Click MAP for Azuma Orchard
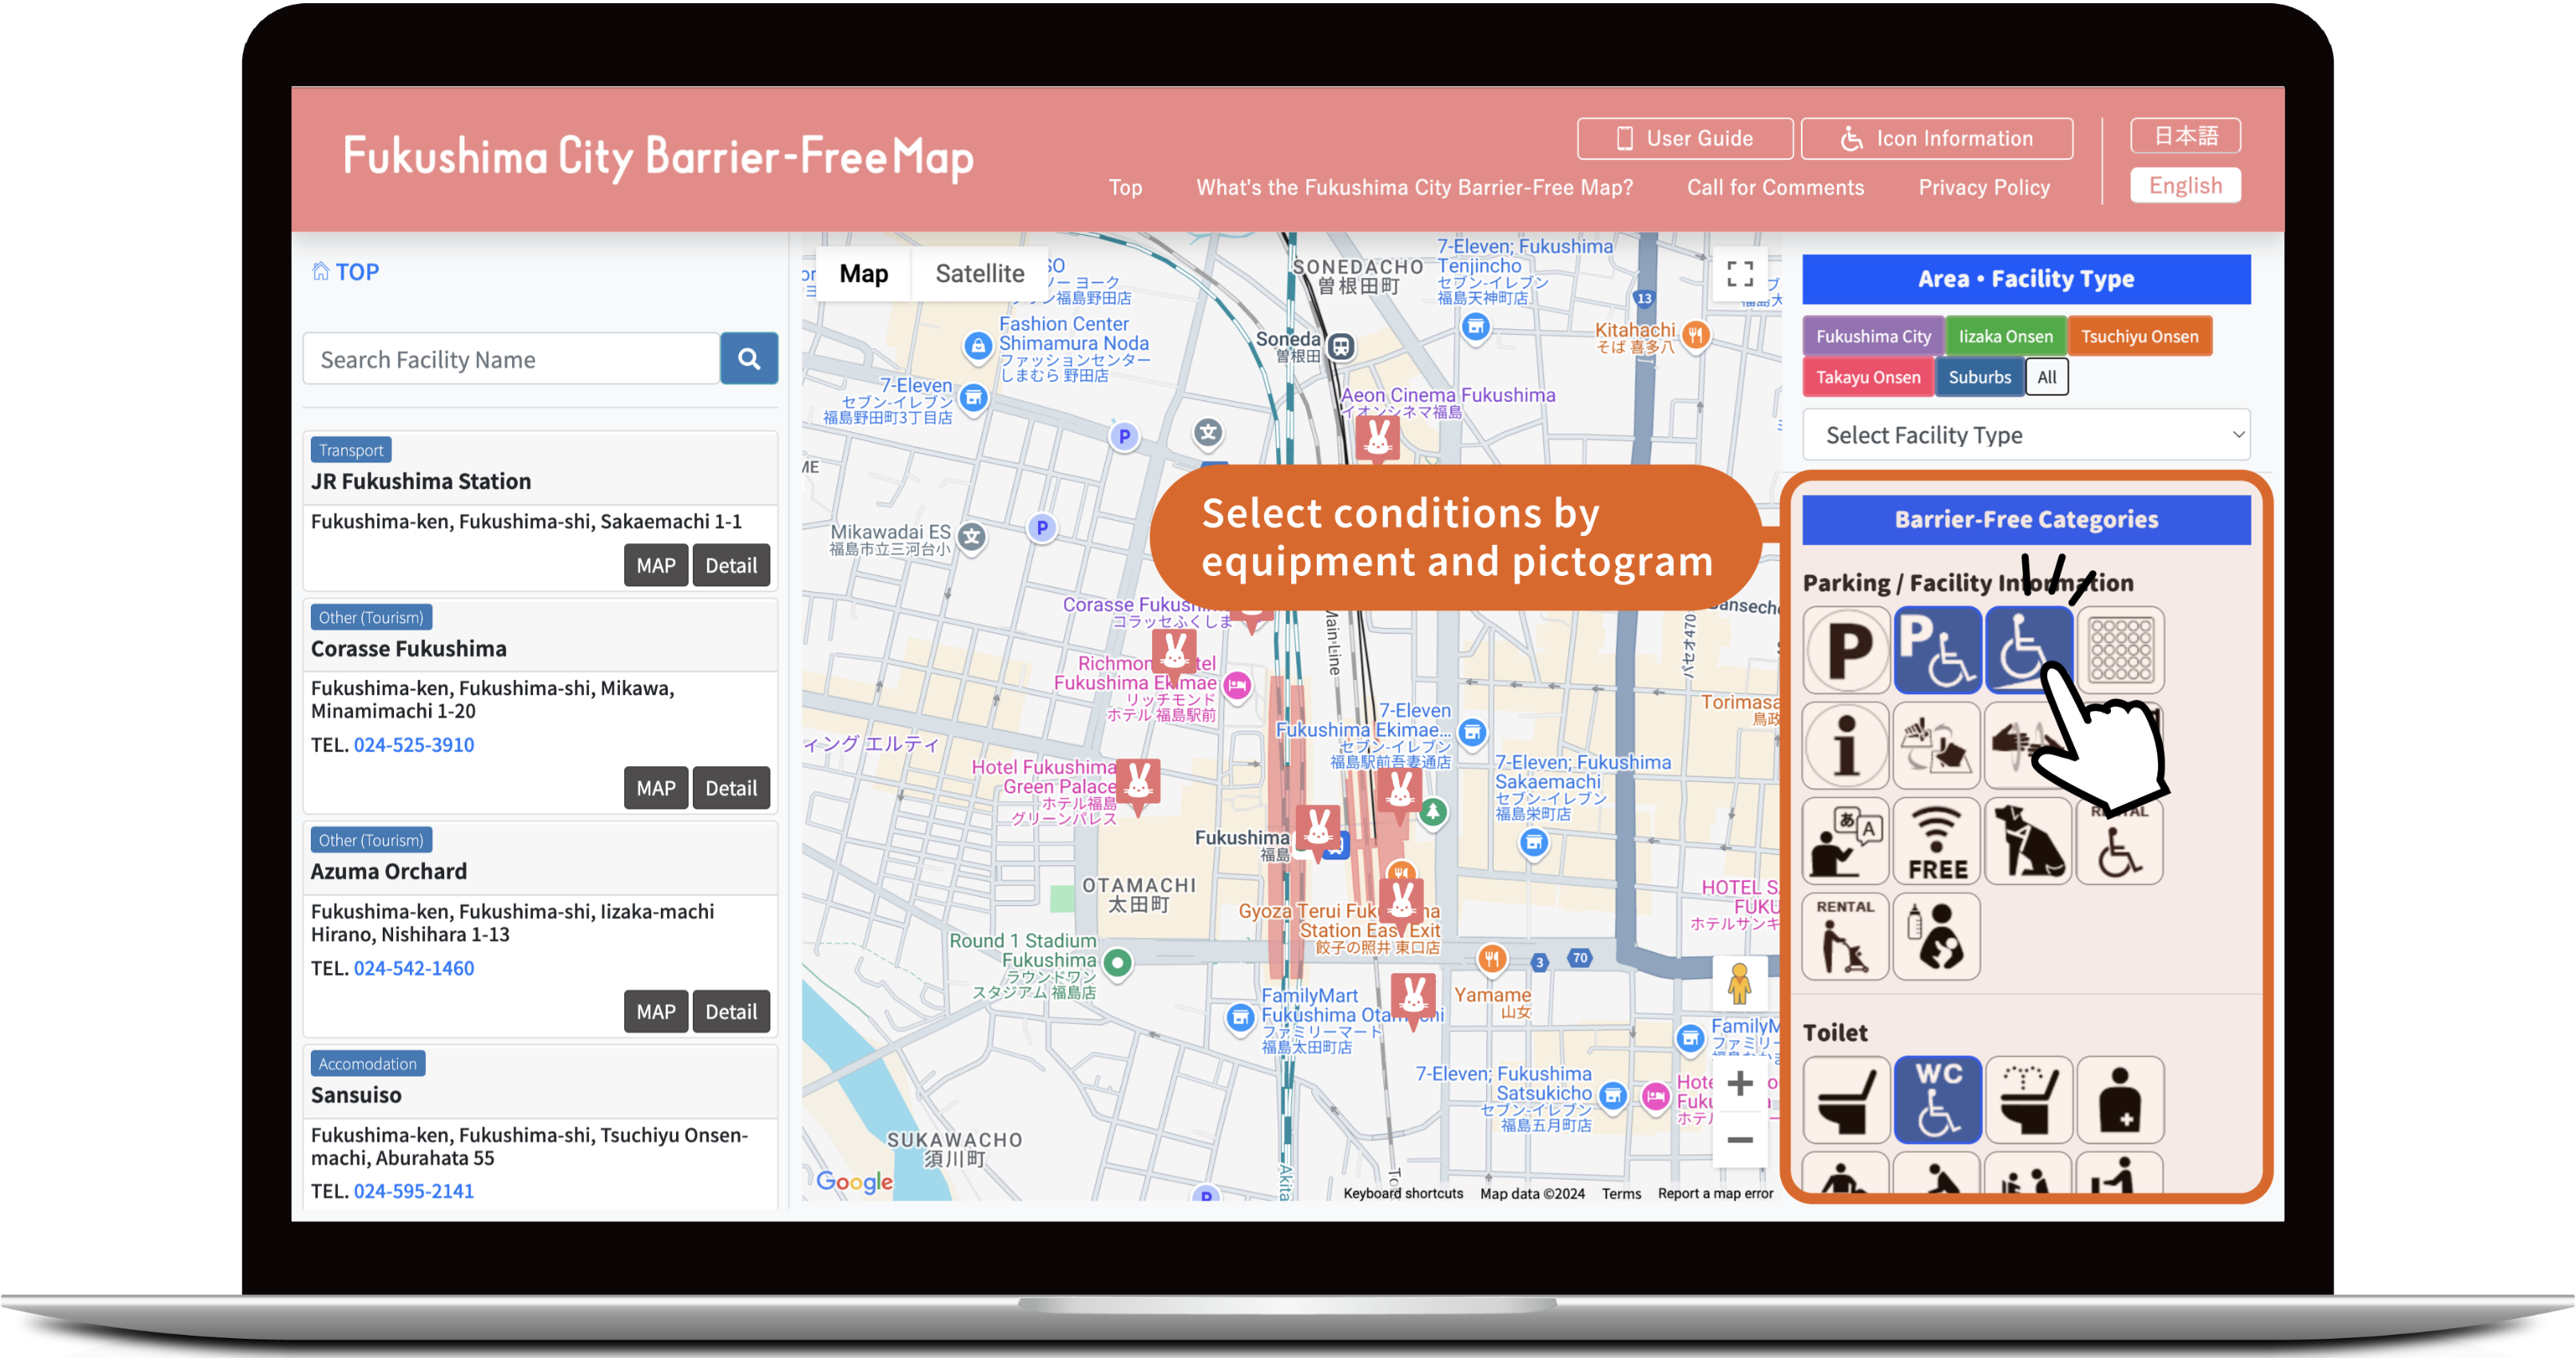Screen dimensions: 2576x1358 [x=656, y=1011]
